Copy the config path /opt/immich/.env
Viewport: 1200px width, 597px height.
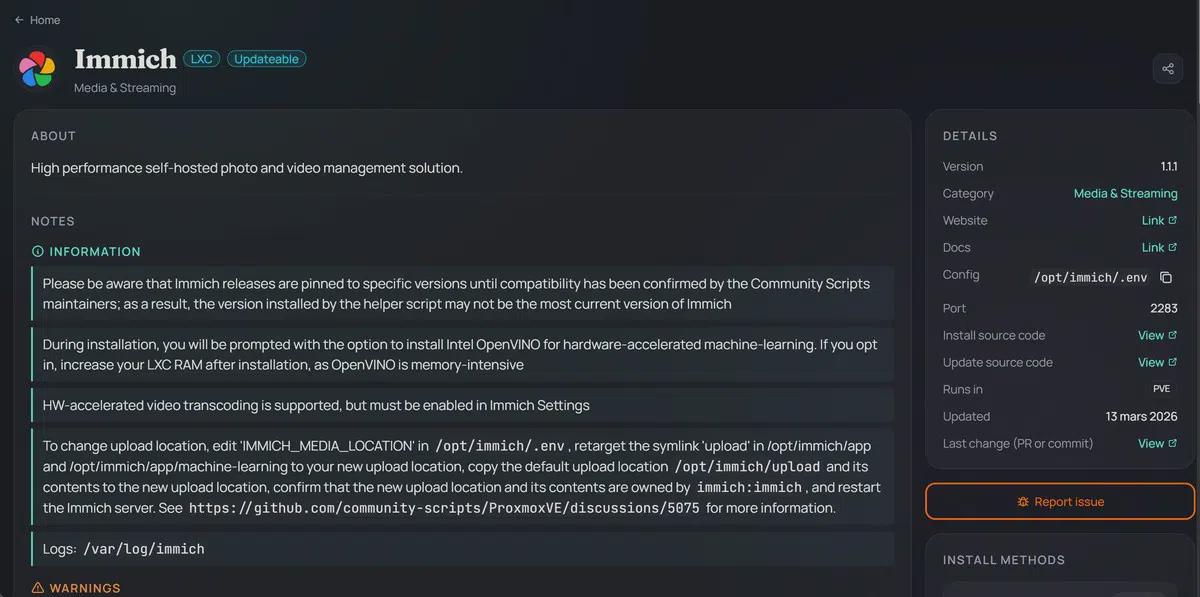coord(1166,277)
